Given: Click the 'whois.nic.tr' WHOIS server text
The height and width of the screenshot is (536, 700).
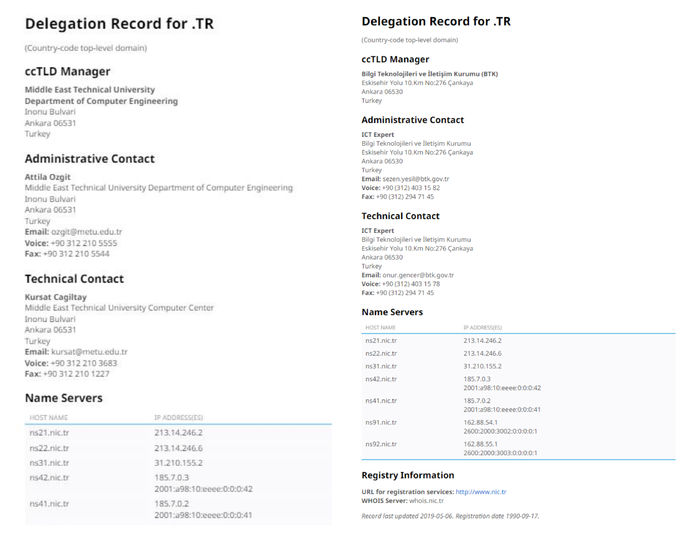Looking at the screenshot, I should (x=426, y=501).
